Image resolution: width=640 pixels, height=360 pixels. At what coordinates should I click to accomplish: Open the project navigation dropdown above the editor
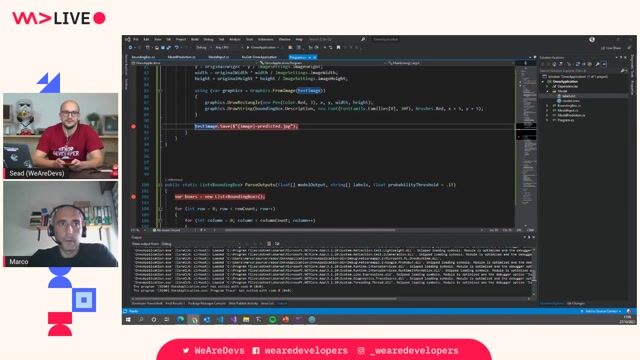[x=195, y=63]
